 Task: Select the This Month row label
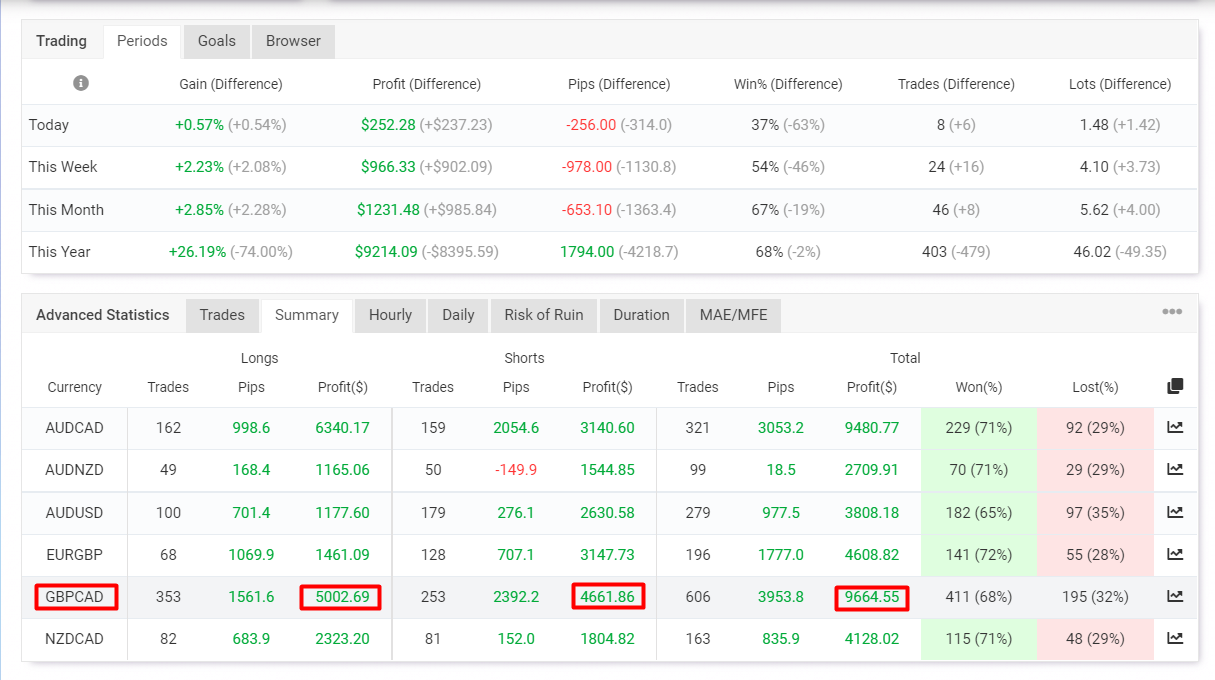pyautogui.click(x=66, y=210)
